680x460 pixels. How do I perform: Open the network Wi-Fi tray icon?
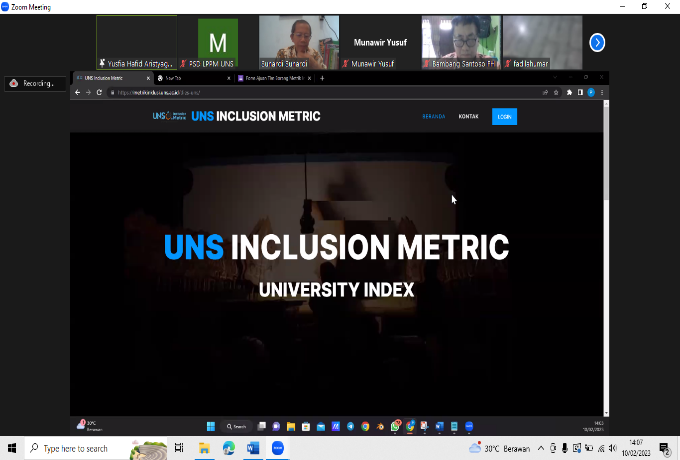[x=601, y=448]
